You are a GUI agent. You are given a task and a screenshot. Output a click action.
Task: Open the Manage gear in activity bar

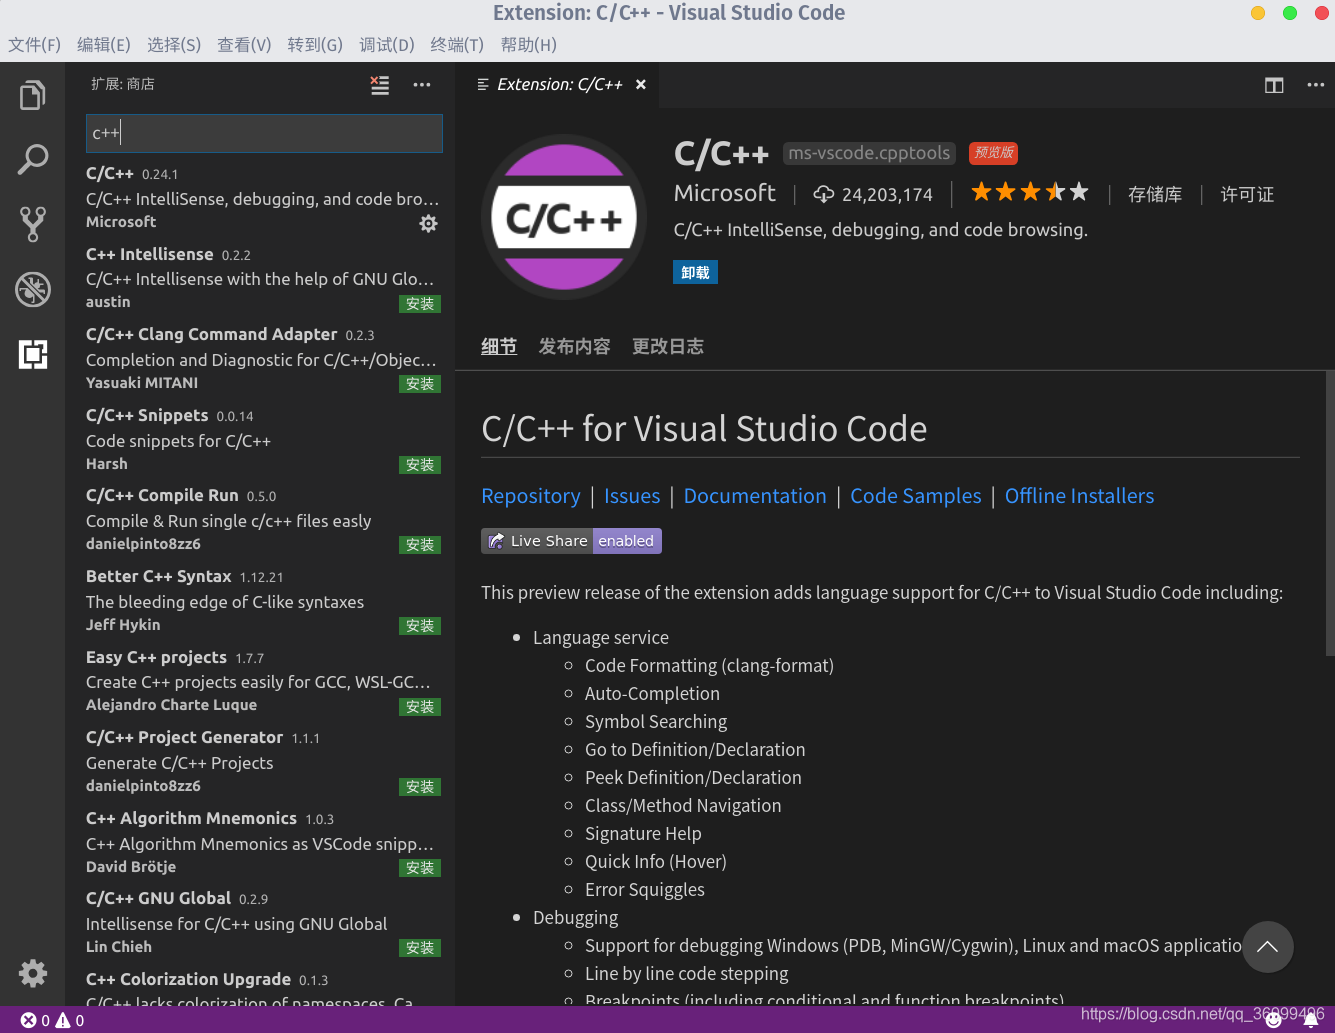[32, 973]
